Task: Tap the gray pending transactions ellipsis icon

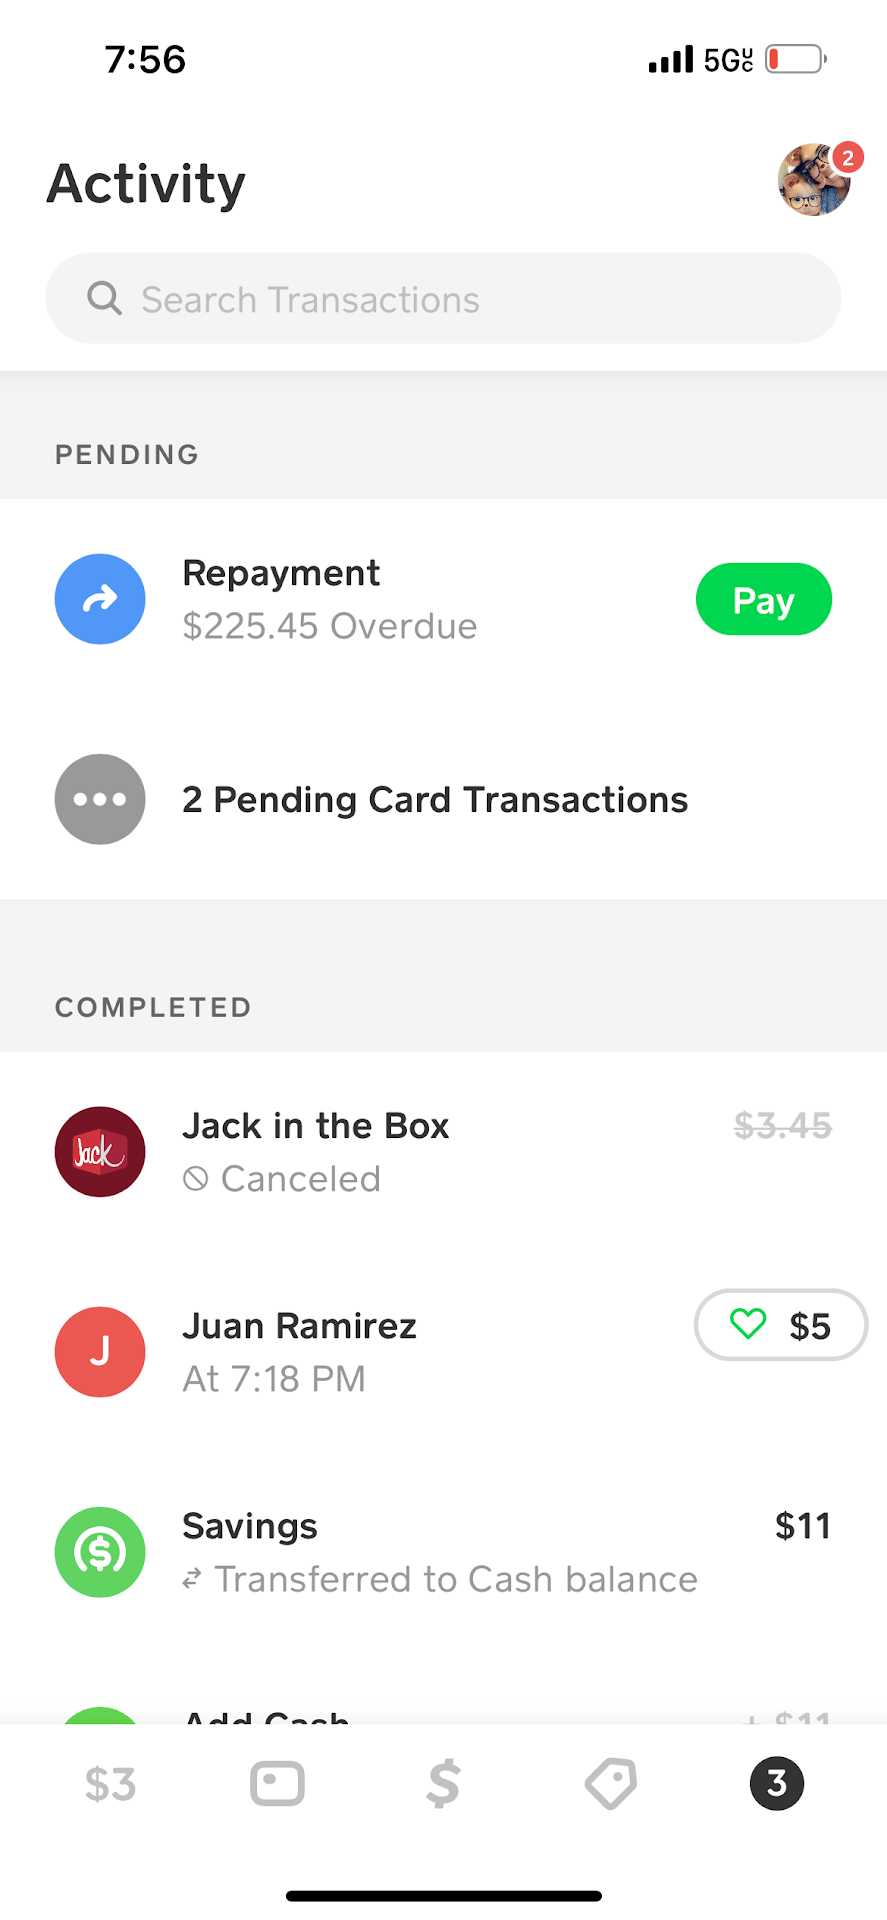Action: (x=100, y=799)
